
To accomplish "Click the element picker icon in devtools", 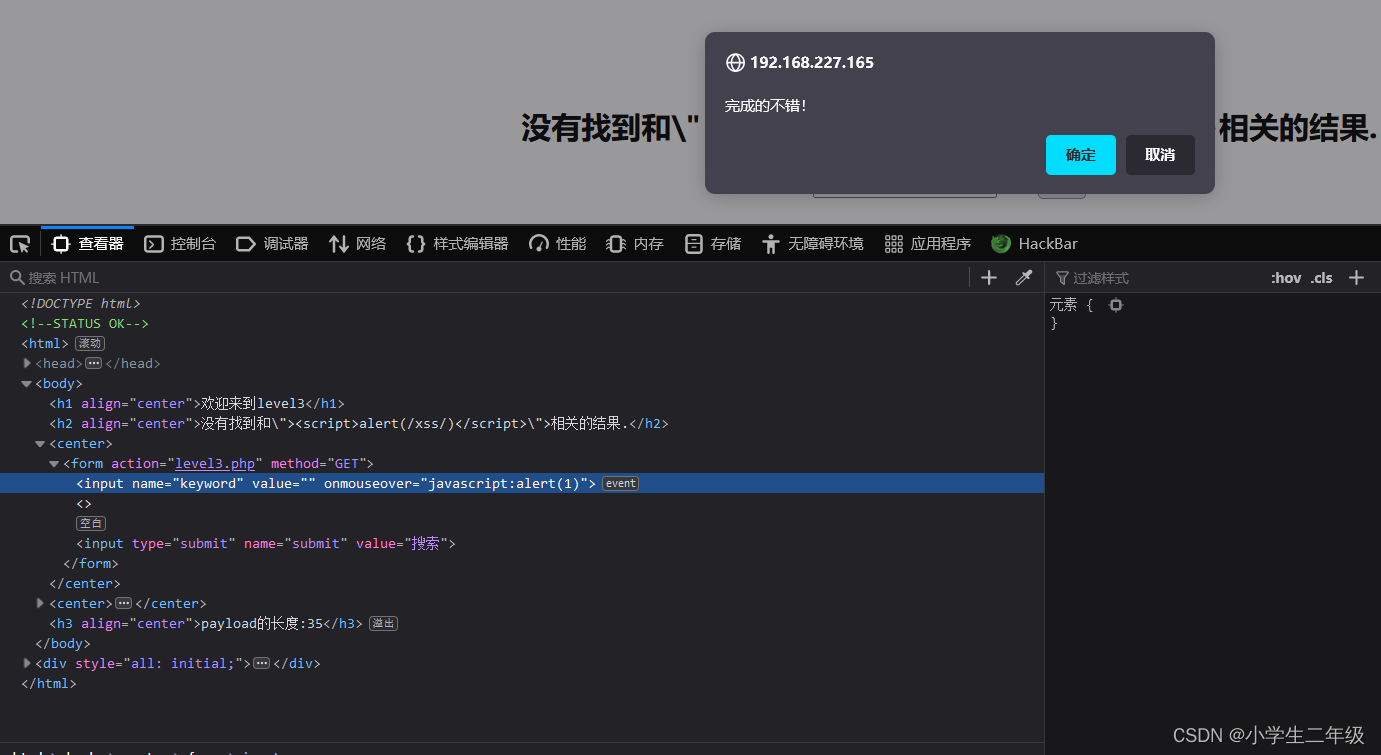I will click(20, 243).
